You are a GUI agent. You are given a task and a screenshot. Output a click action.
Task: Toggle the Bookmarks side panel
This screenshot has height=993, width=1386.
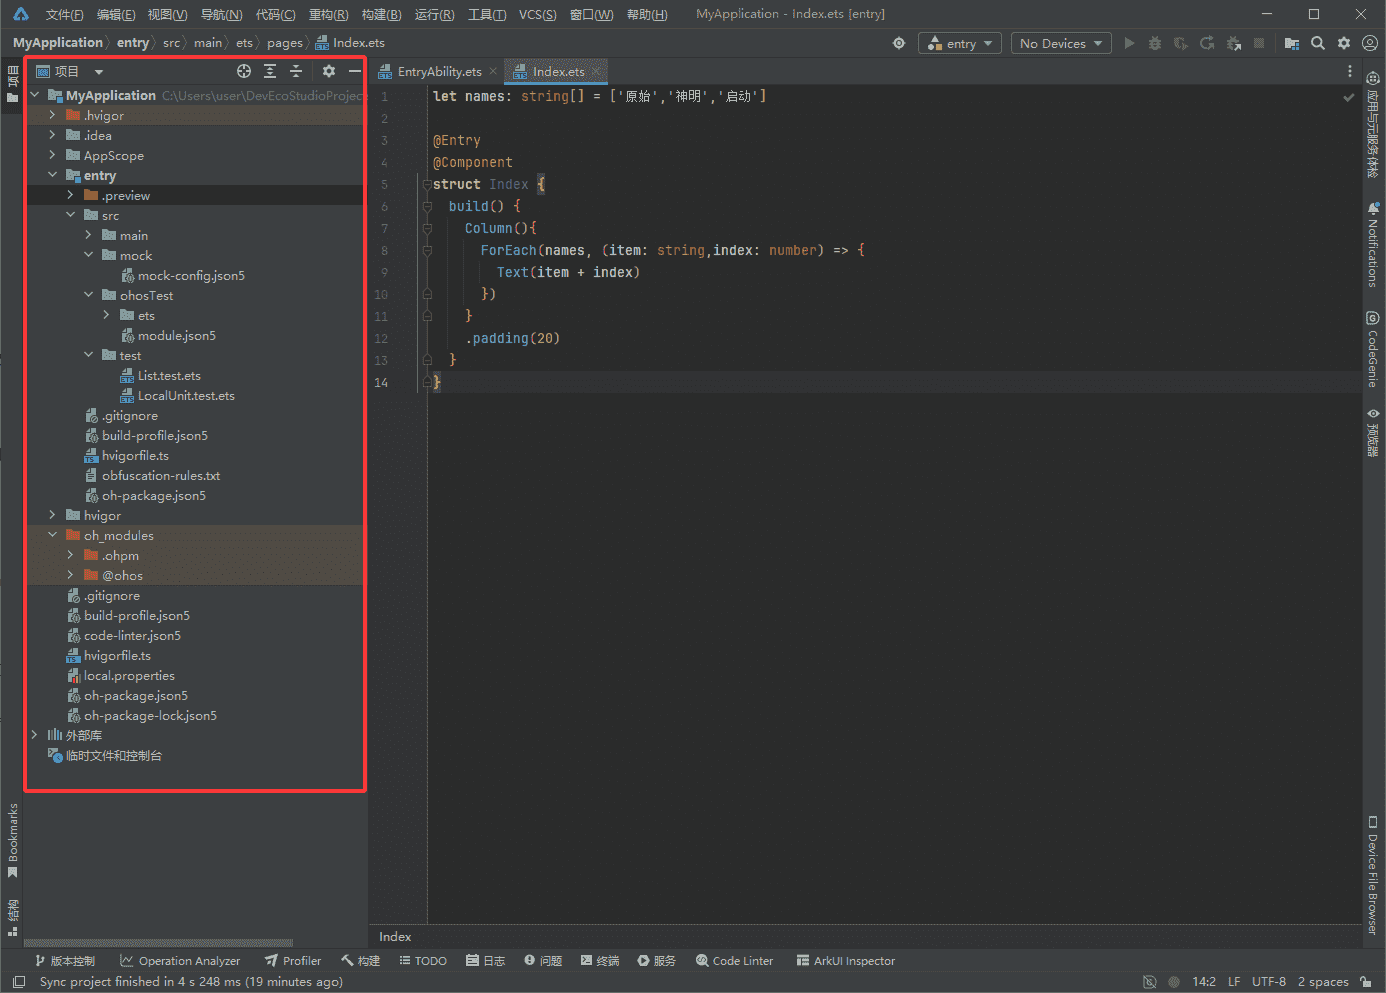(x=13, y=840)
